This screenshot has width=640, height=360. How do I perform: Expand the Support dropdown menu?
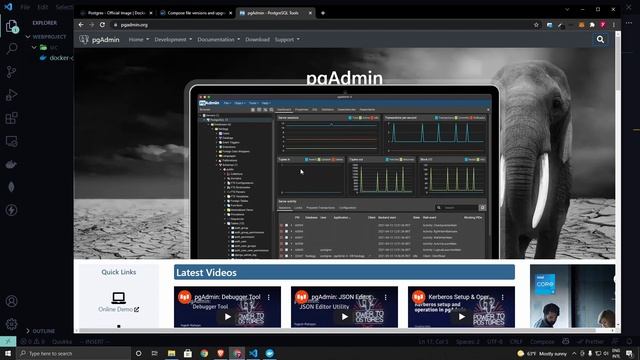(287, 40)
